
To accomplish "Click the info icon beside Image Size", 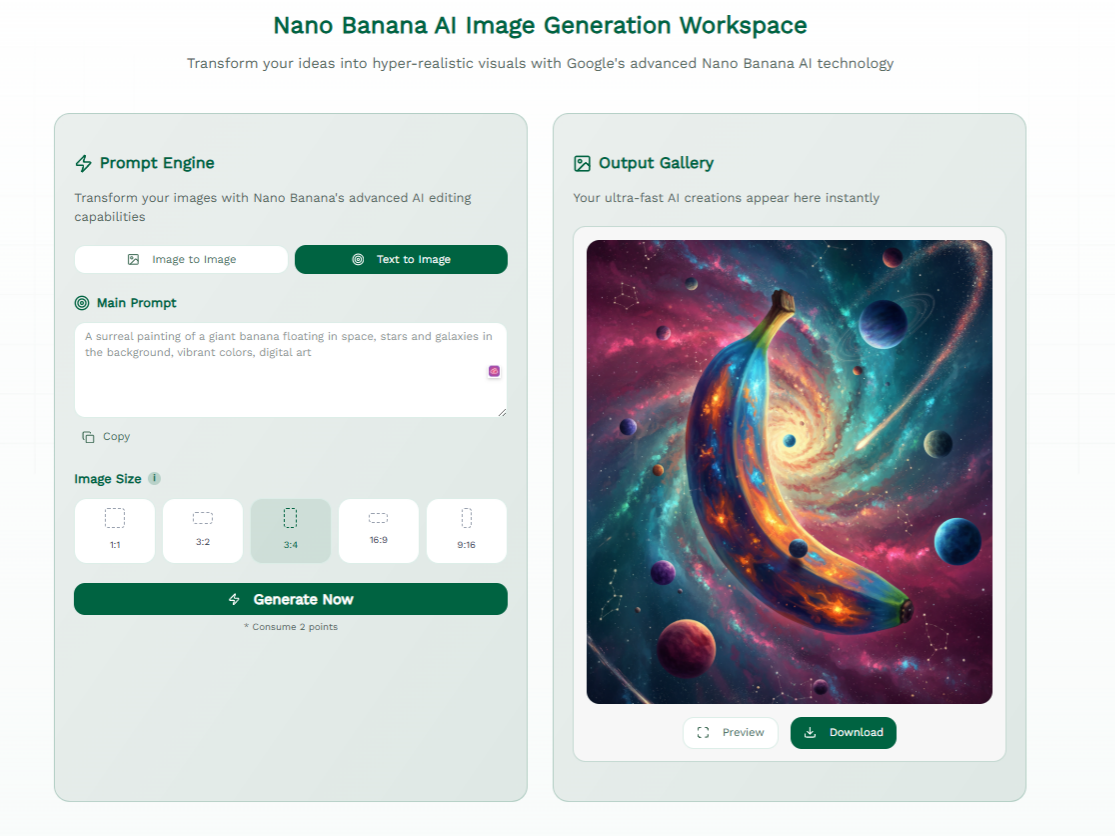I will click(x=154, y=479).
